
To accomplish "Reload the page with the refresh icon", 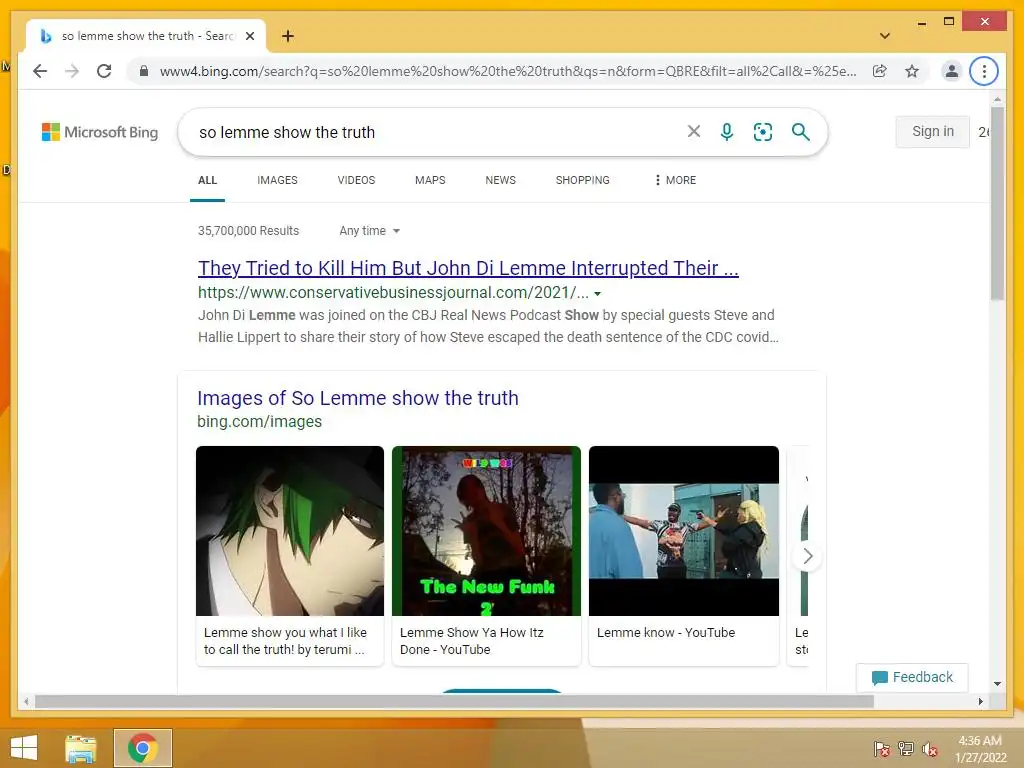I will coord(104,71).
